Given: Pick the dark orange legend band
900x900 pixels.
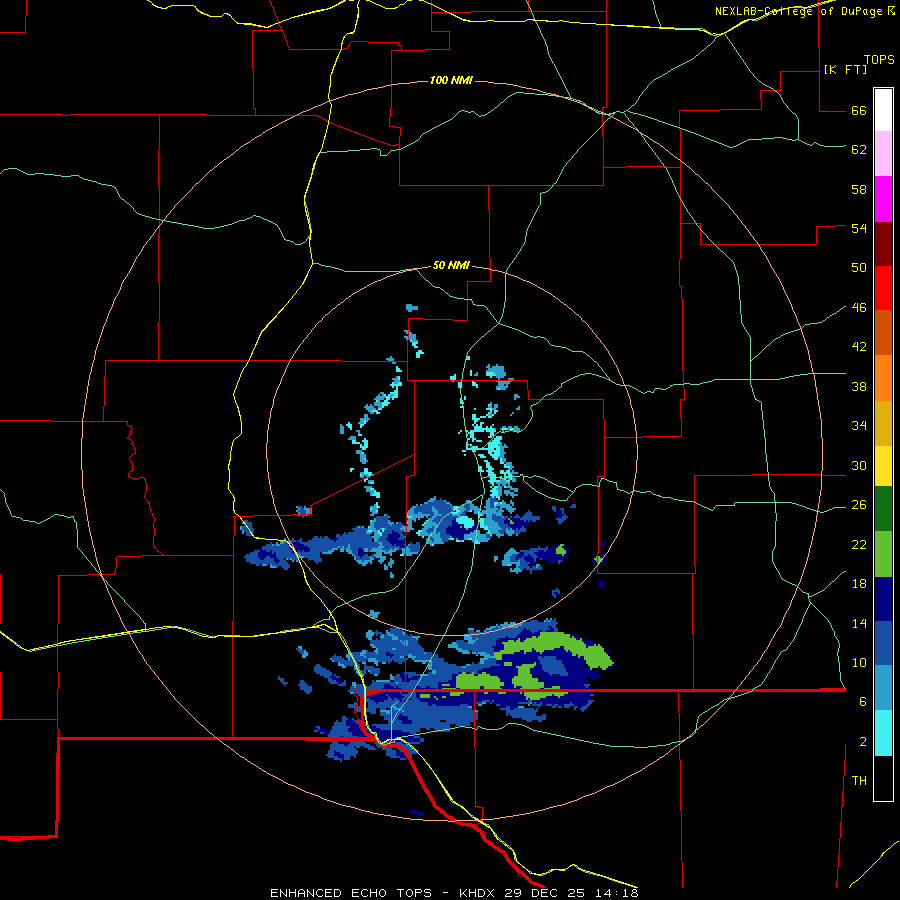Looking at the screenshot, I should [x=883, y=332].
